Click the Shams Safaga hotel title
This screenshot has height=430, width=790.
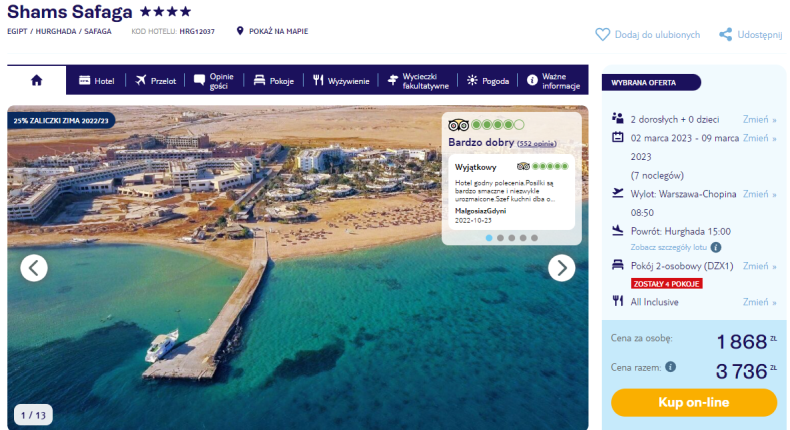70,12
